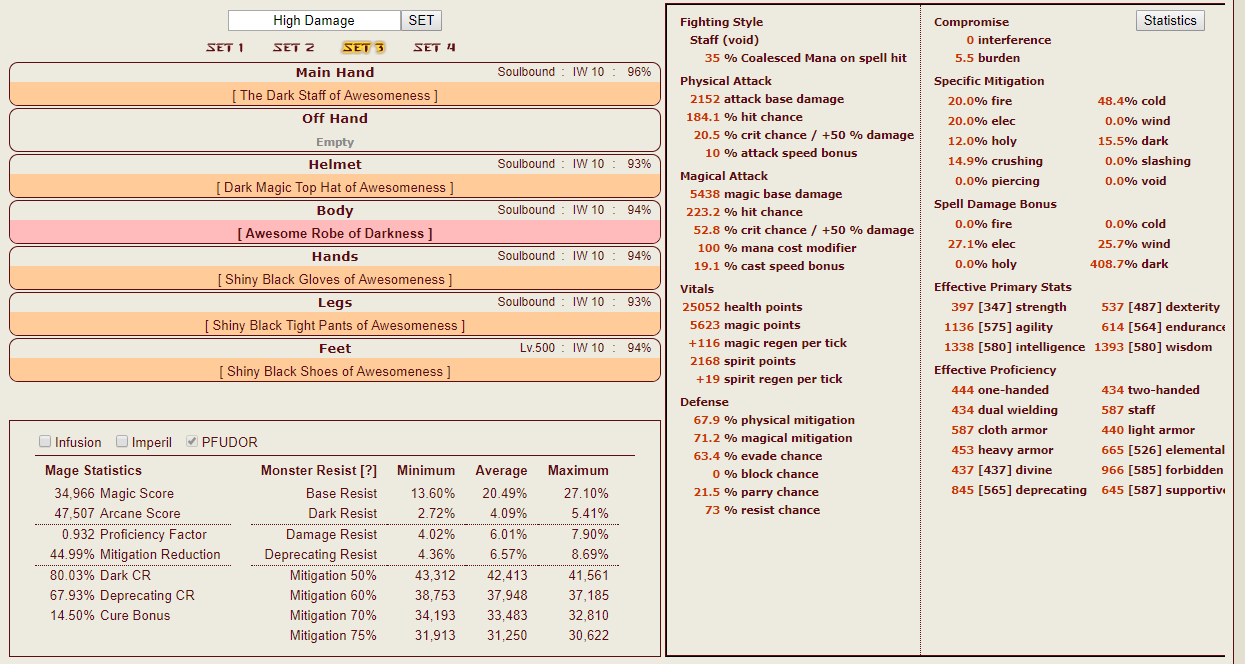Open Shiny Black Shoes of Awesomeness

(335, 372)
